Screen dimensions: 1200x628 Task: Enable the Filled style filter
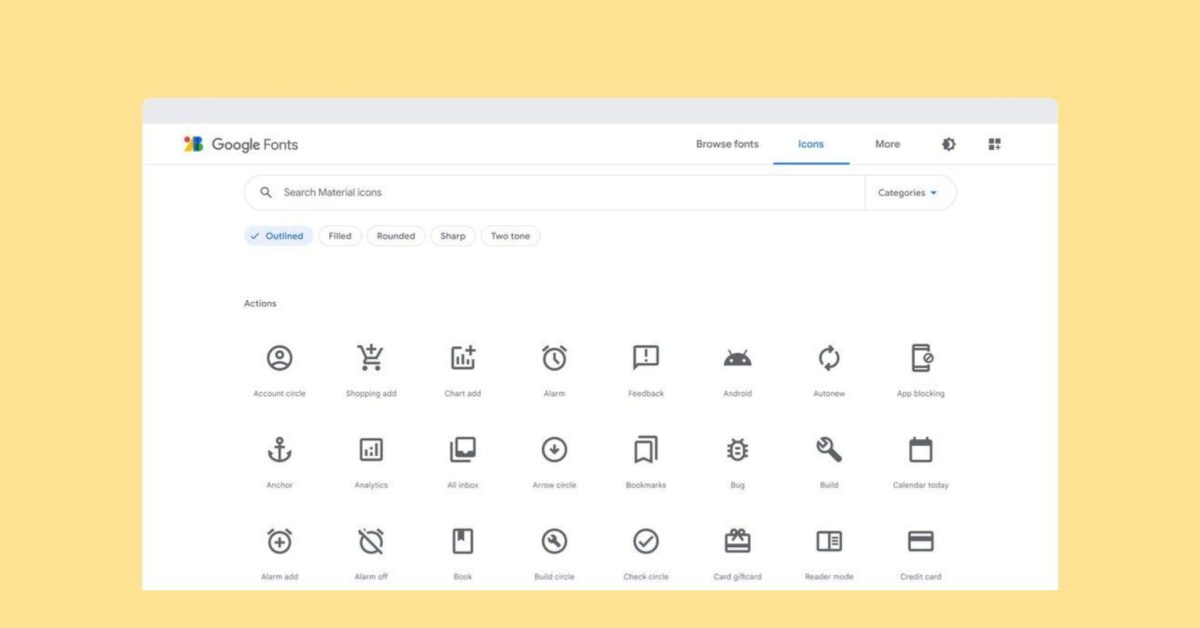339,236
